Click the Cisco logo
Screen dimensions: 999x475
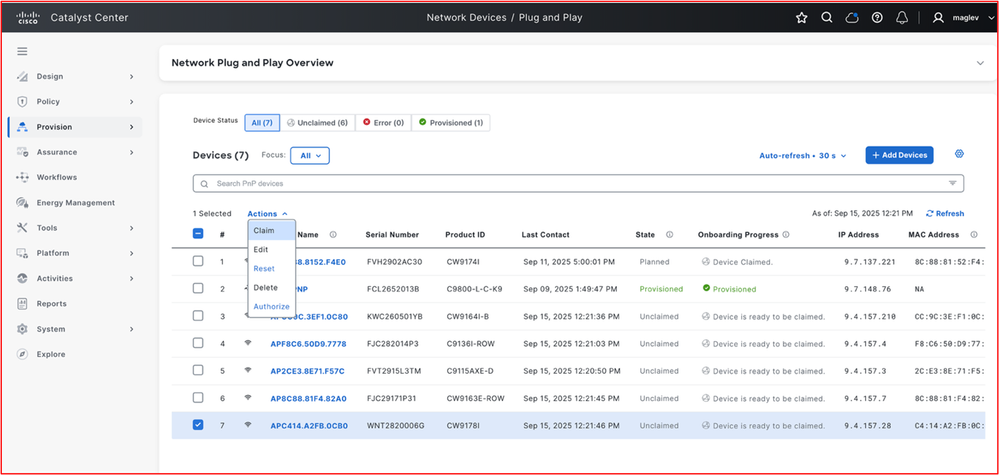28,17
